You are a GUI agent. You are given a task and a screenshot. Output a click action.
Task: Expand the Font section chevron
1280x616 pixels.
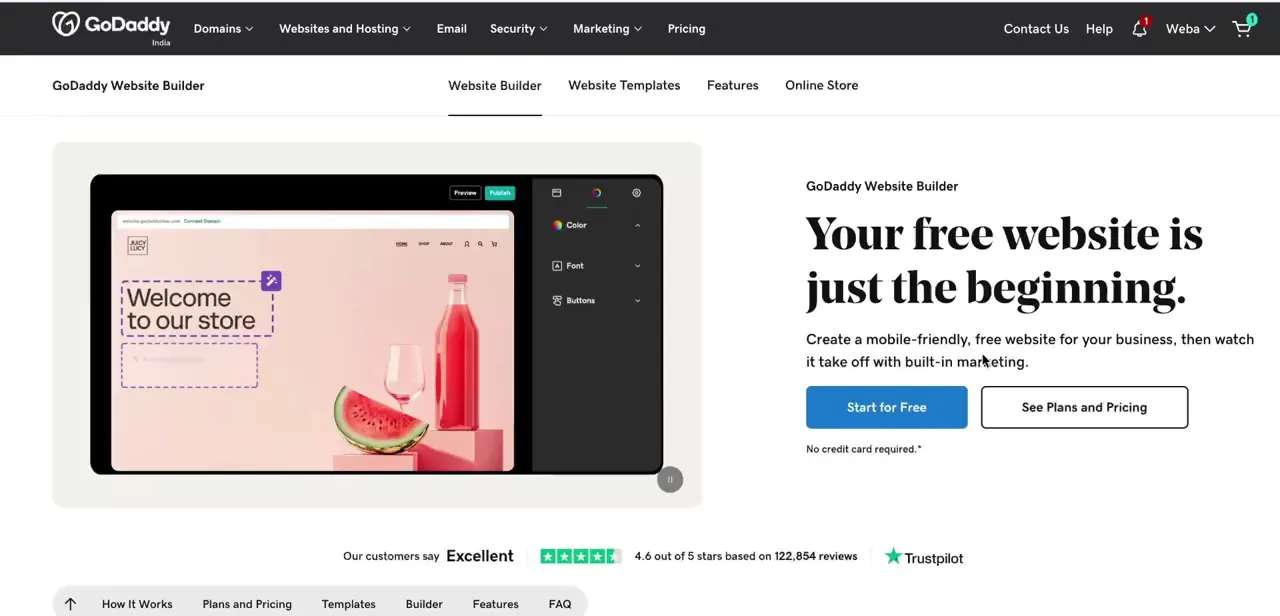coord(637,266)
